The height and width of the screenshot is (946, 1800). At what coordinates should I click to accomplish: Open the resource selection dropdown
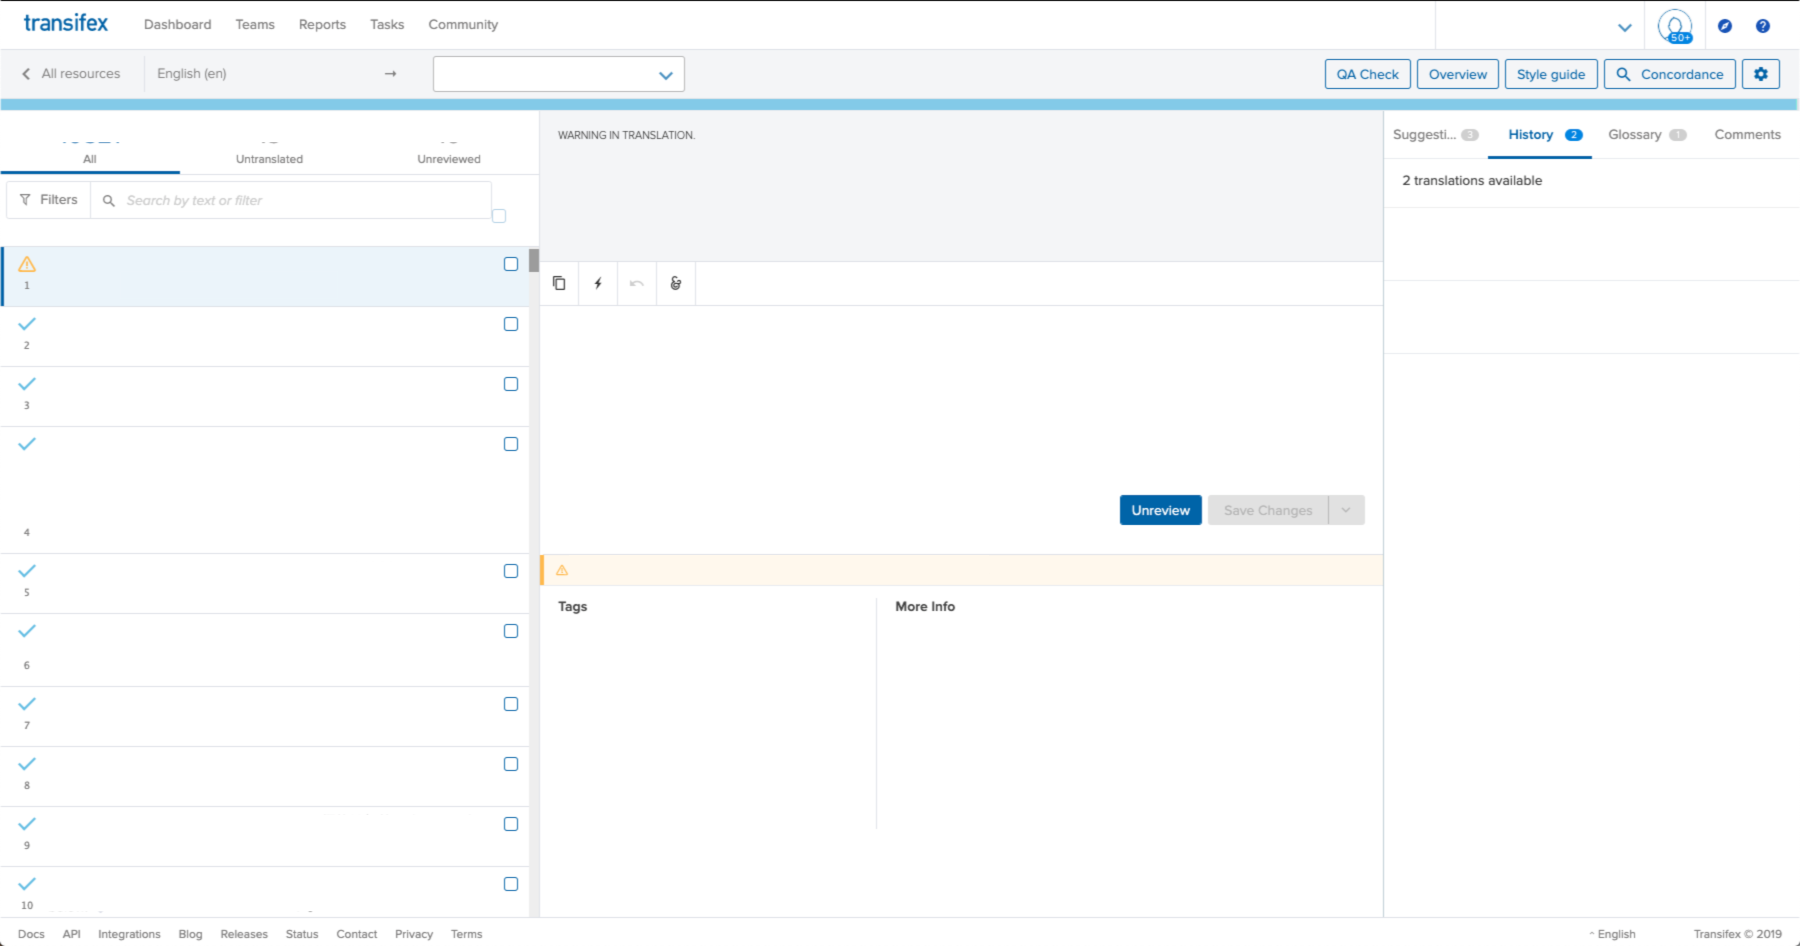click(x=557, y=73)
